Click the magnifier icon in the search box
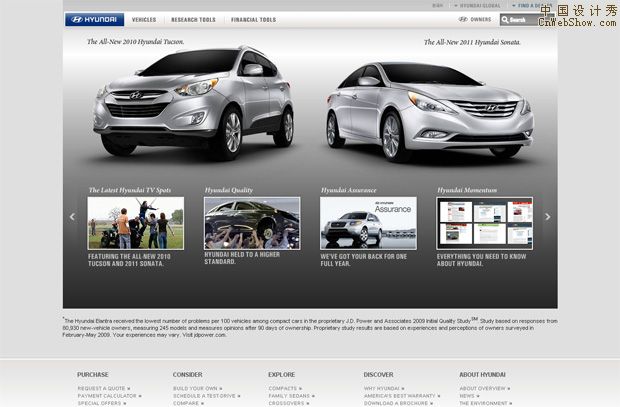Image resolution: width=620 pixels, height=407 pixels. pos(505,19)
